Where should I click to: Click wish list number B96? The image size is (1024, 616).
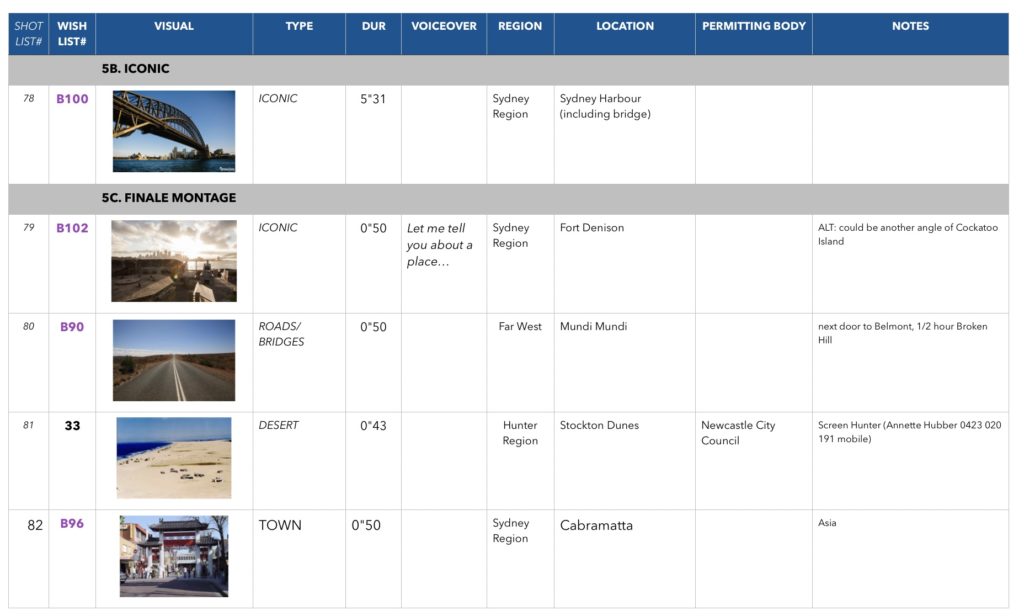click(72, 523)
